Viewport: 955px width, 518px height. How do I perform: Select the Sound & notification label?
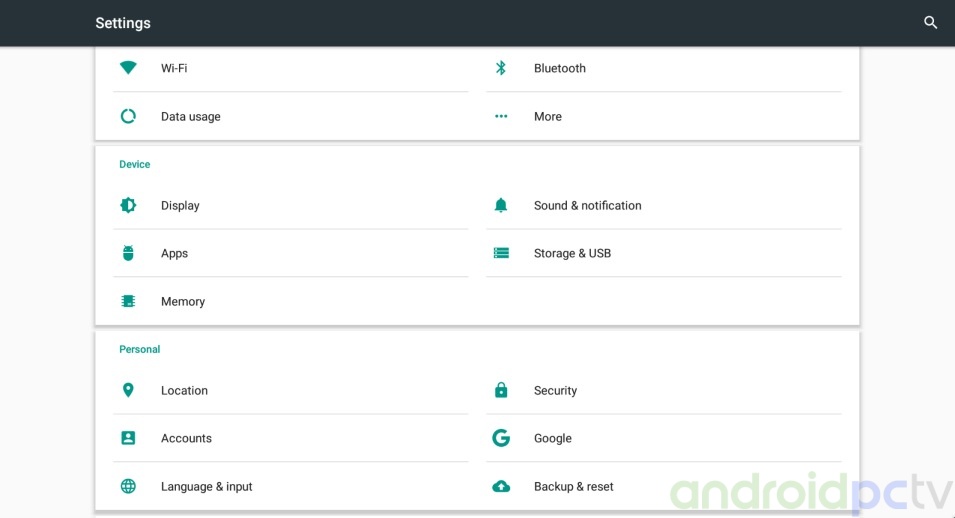[587, 205]
